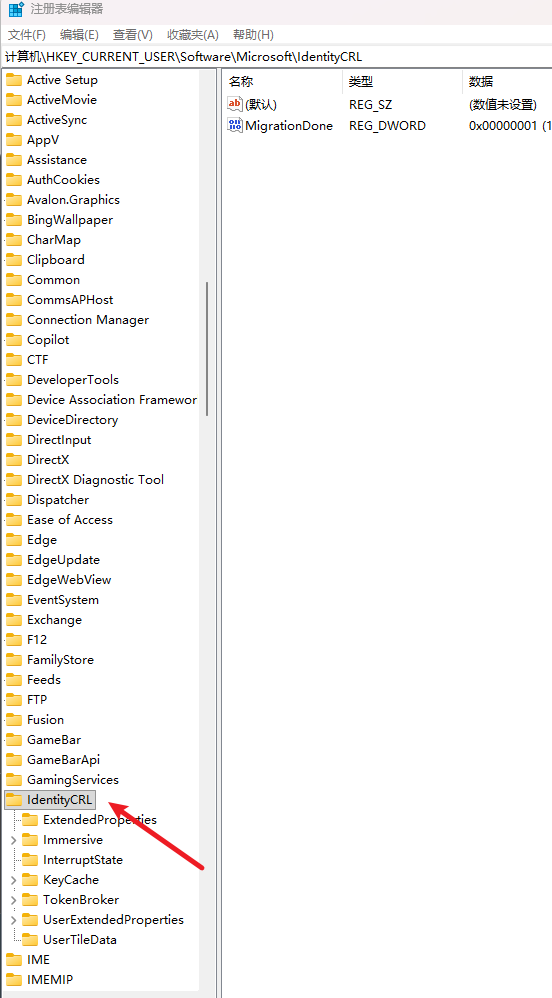The height and width of the screenshot is (998, 552).
Task: Select the EventSystem key
Action: coord(63,600)
